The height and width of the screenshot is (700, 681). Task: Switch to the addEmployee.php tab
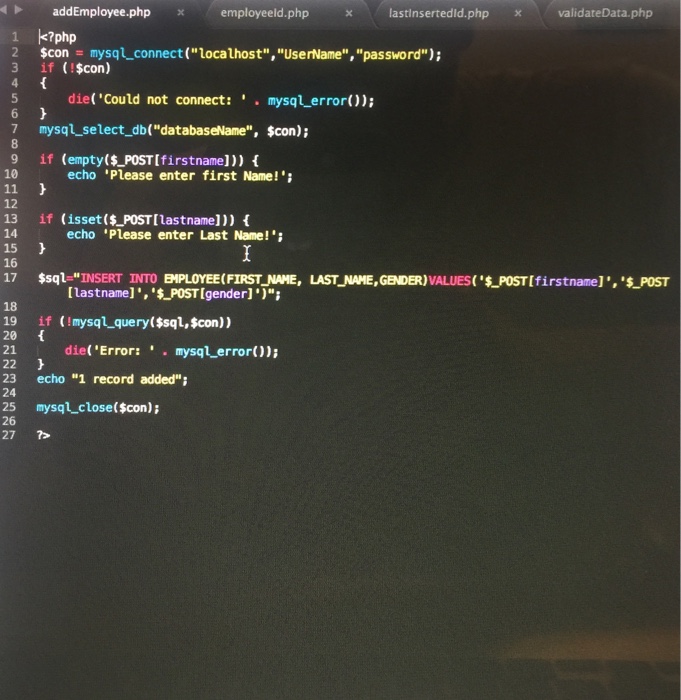[x=101, y=12]
